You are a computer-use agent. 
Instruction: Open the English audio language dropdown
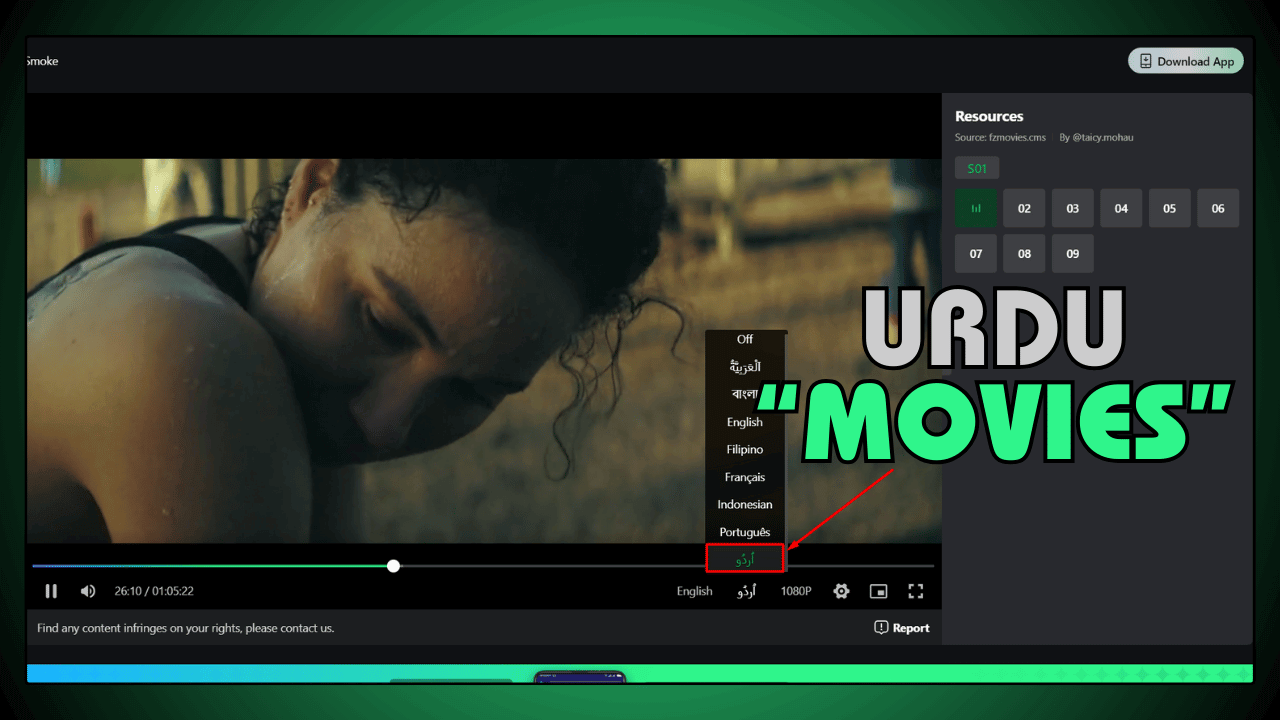[694, 591]
